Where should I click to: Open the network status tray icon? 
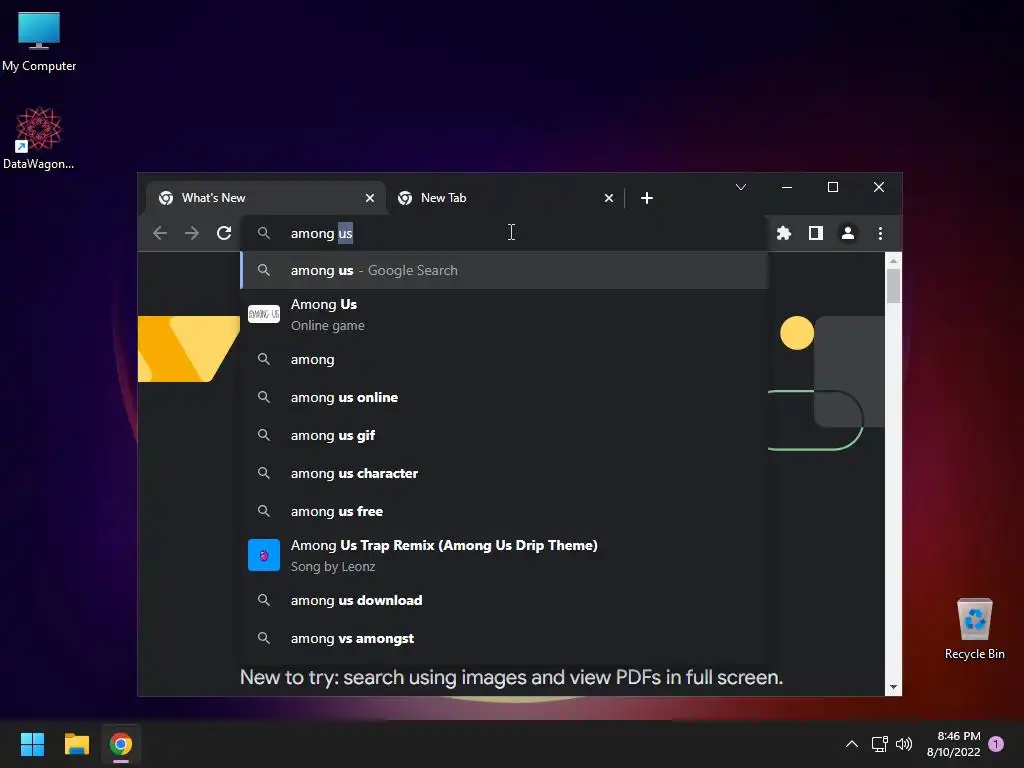(880, 744)
